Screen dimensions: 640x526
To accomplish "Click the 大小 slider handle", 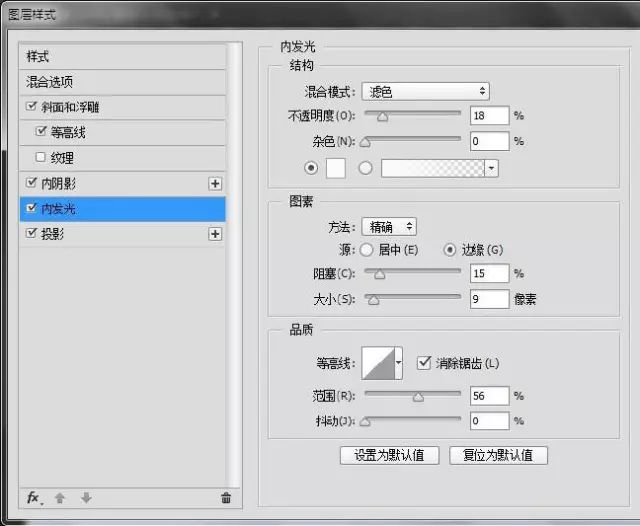I will [x=374, y=301].
